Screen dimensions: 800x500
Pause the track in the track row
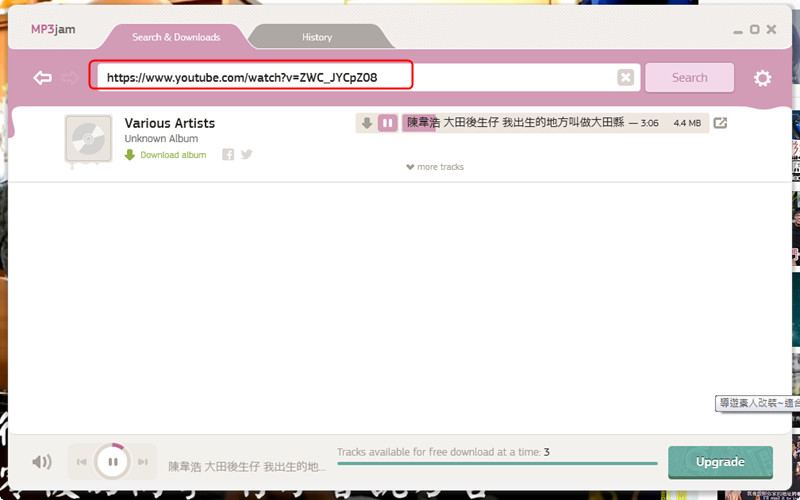pyautogui.click(x=388, y=123)
